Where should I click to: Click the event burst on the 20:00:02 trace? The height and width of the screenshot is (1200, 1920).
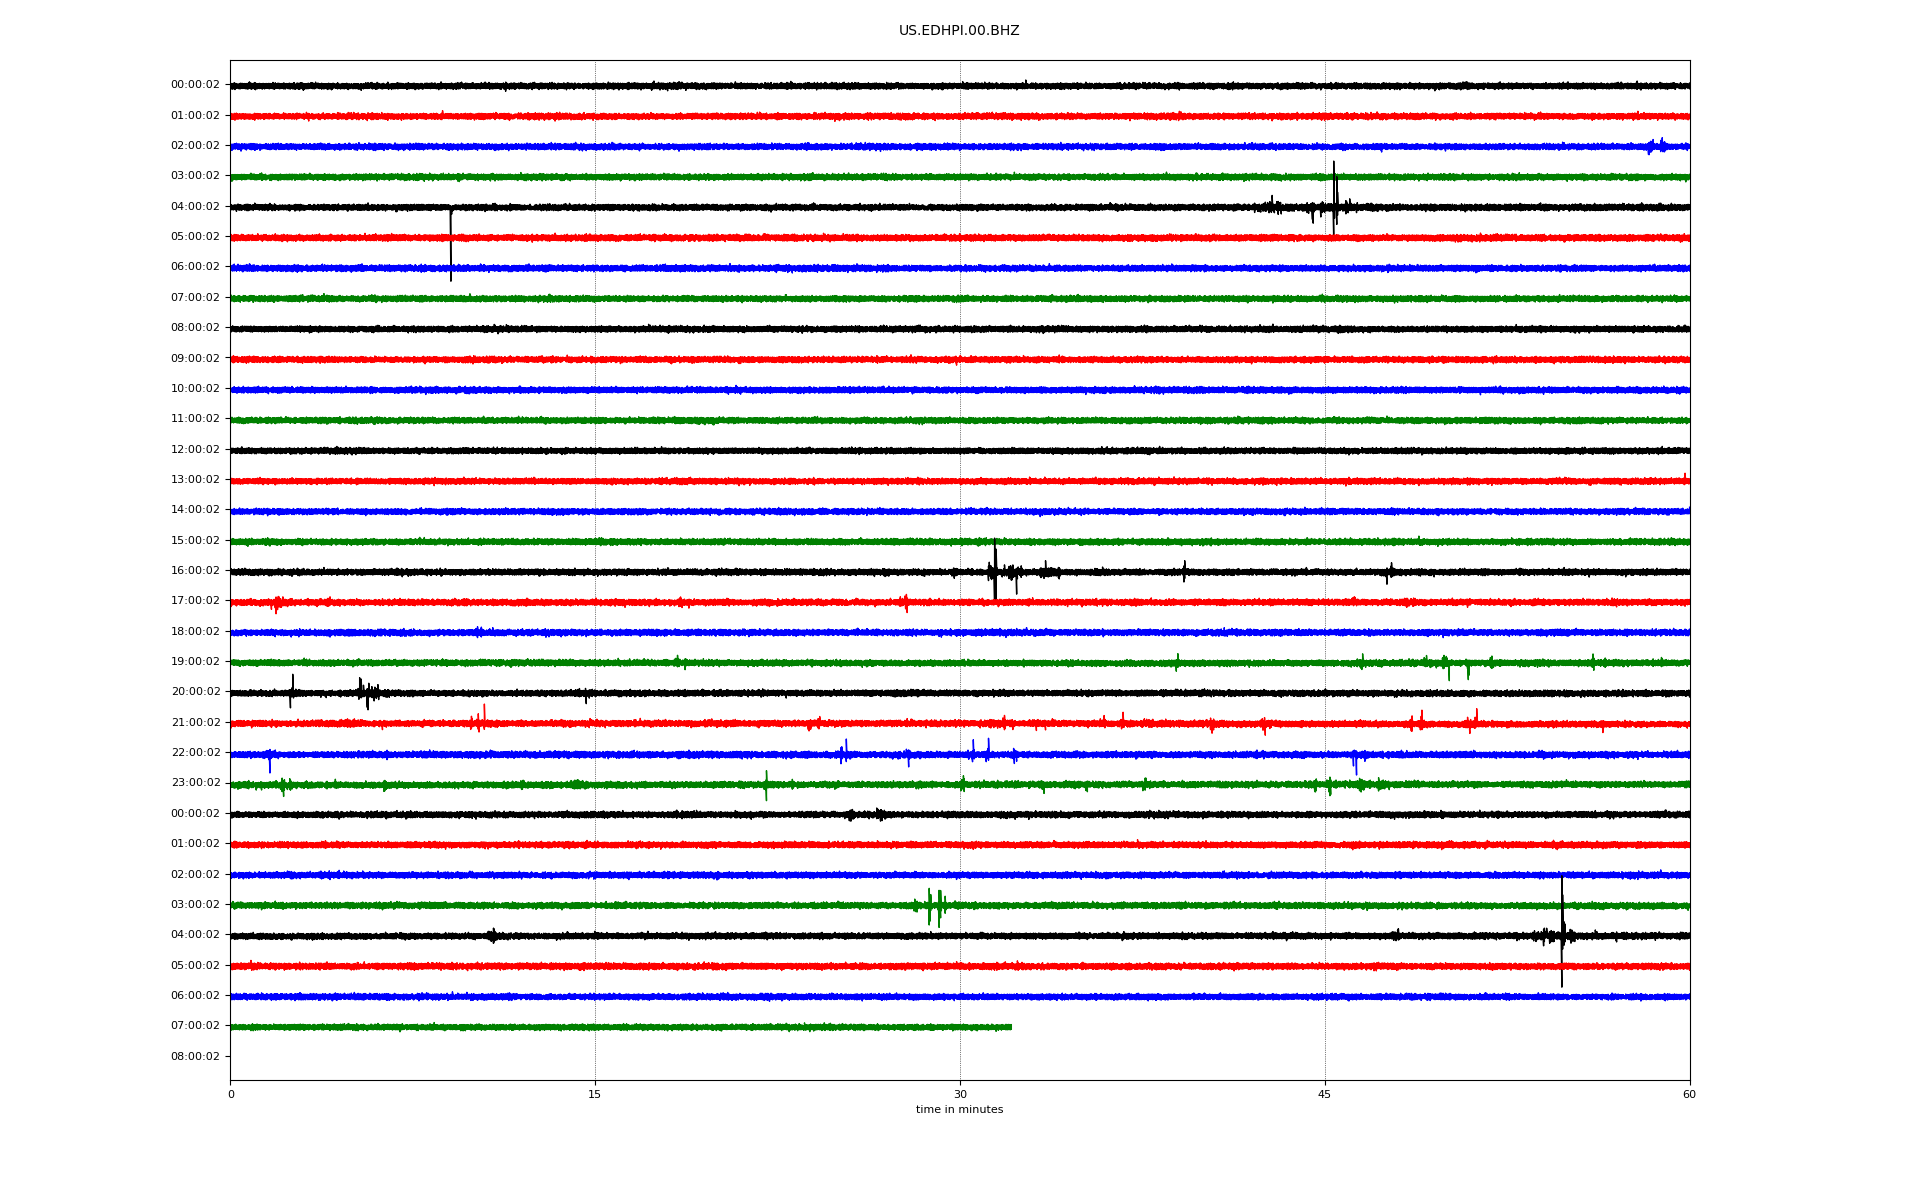tap(368, 691)
